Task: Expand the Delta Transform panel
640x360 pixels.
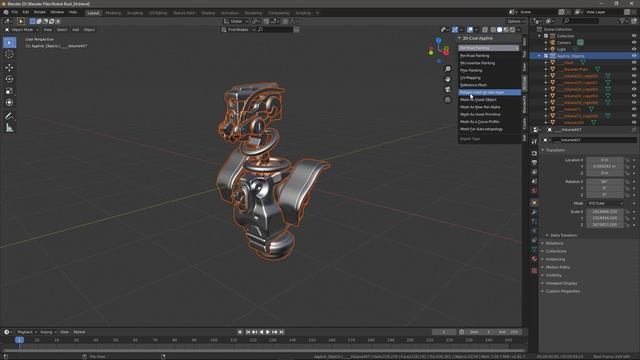Action: click(x=563, y=236)
